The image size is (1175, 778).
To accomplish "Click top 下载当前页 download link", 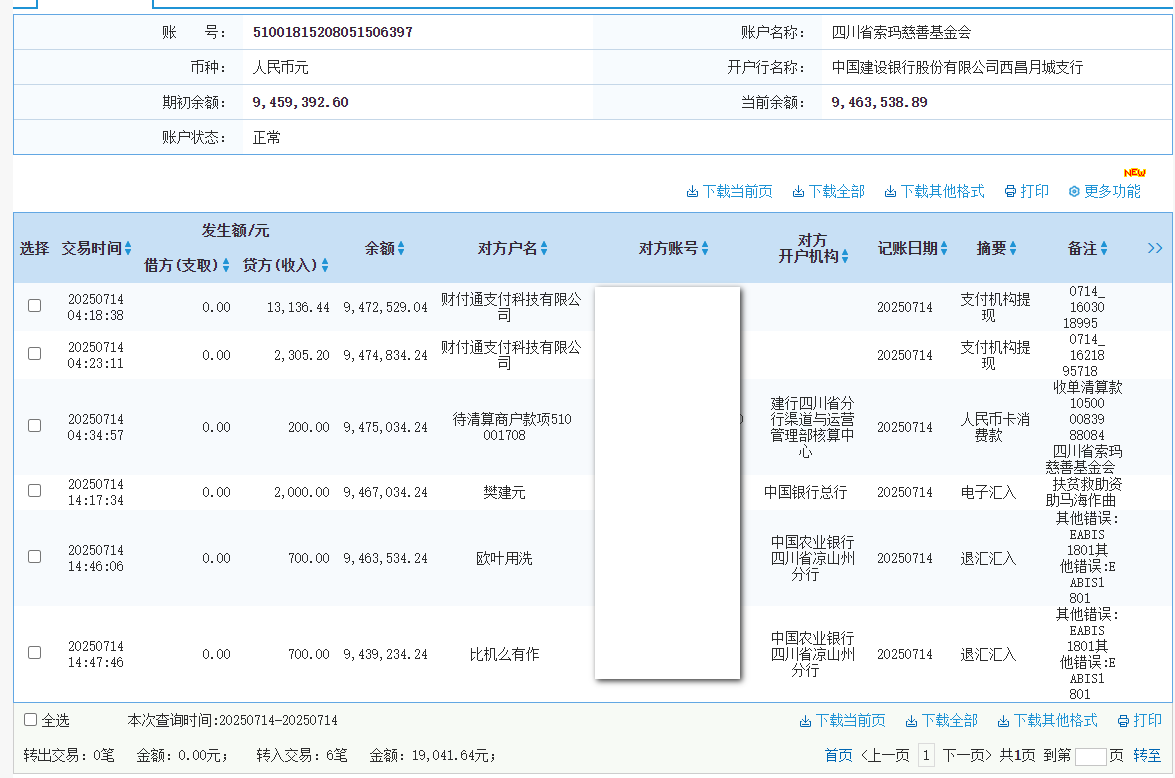I will pos(729,192).
